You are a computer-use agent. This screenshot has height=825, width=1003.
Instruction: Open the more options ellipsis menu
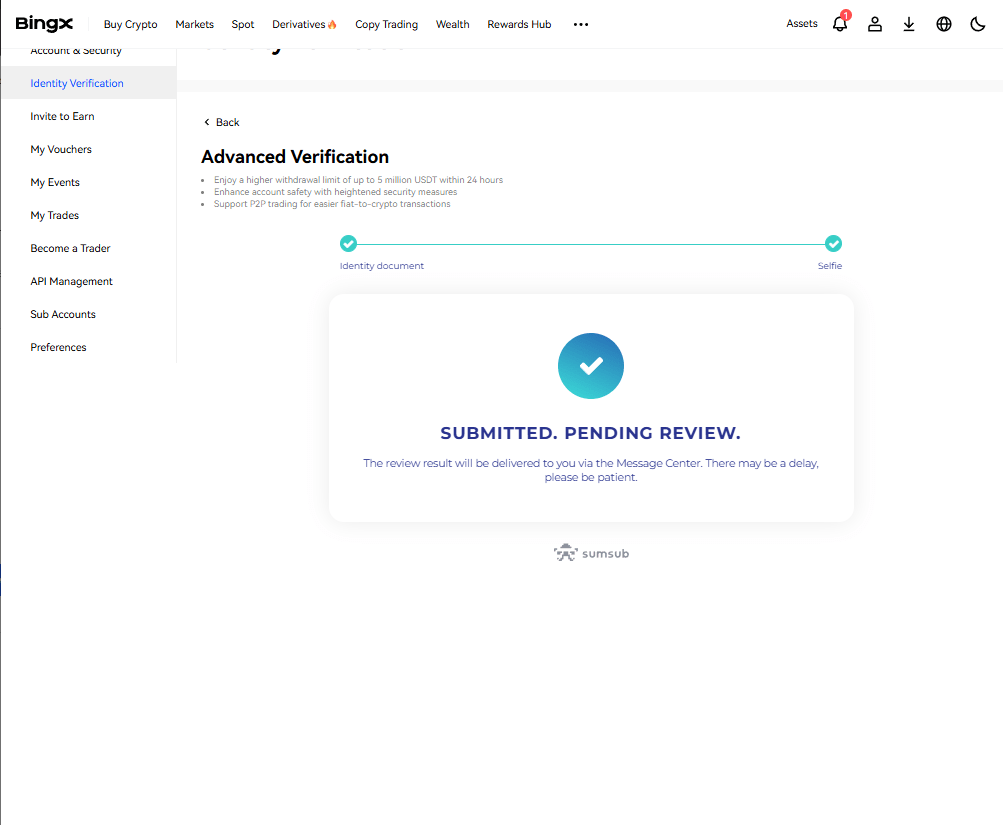tap(581, 24)
